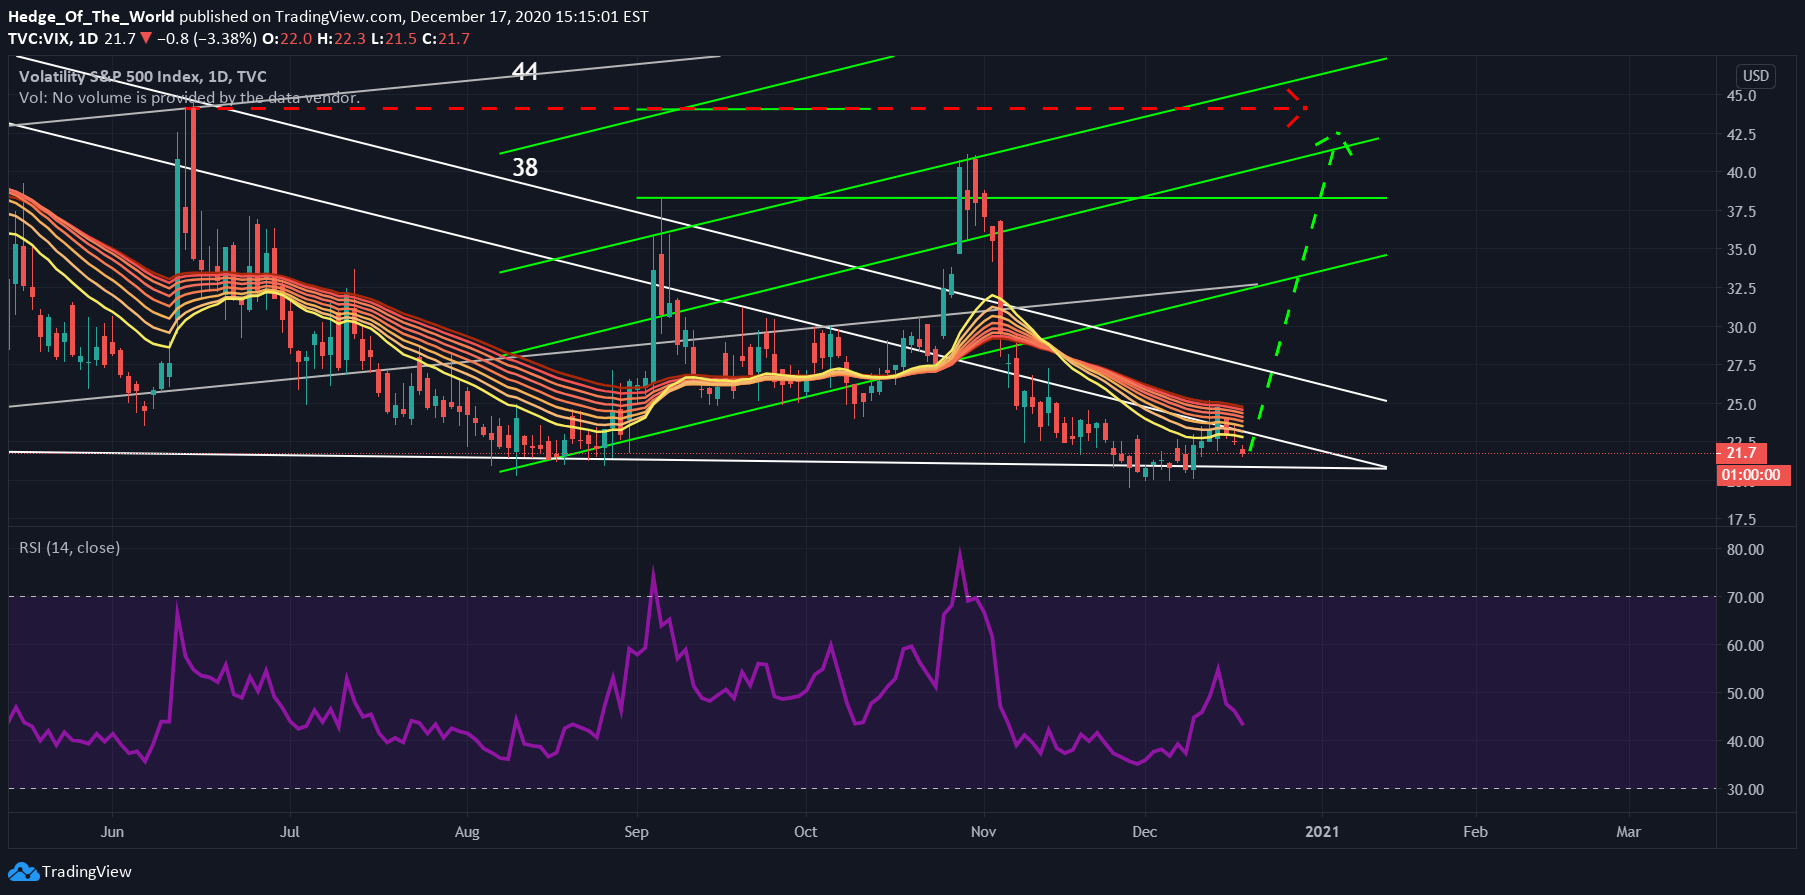This screenshot has width=1805, height=895.
Task: Click the RSI (14, close) legend
Action: coord(69,548)
